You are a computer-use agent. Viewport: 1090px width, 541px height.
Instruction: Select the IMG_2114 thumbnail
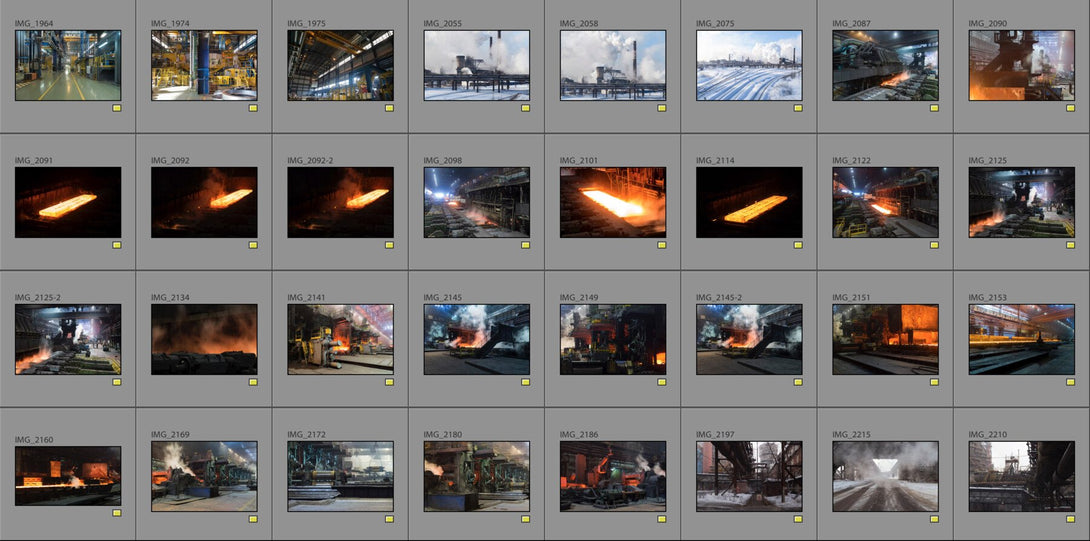coord(749,202)
